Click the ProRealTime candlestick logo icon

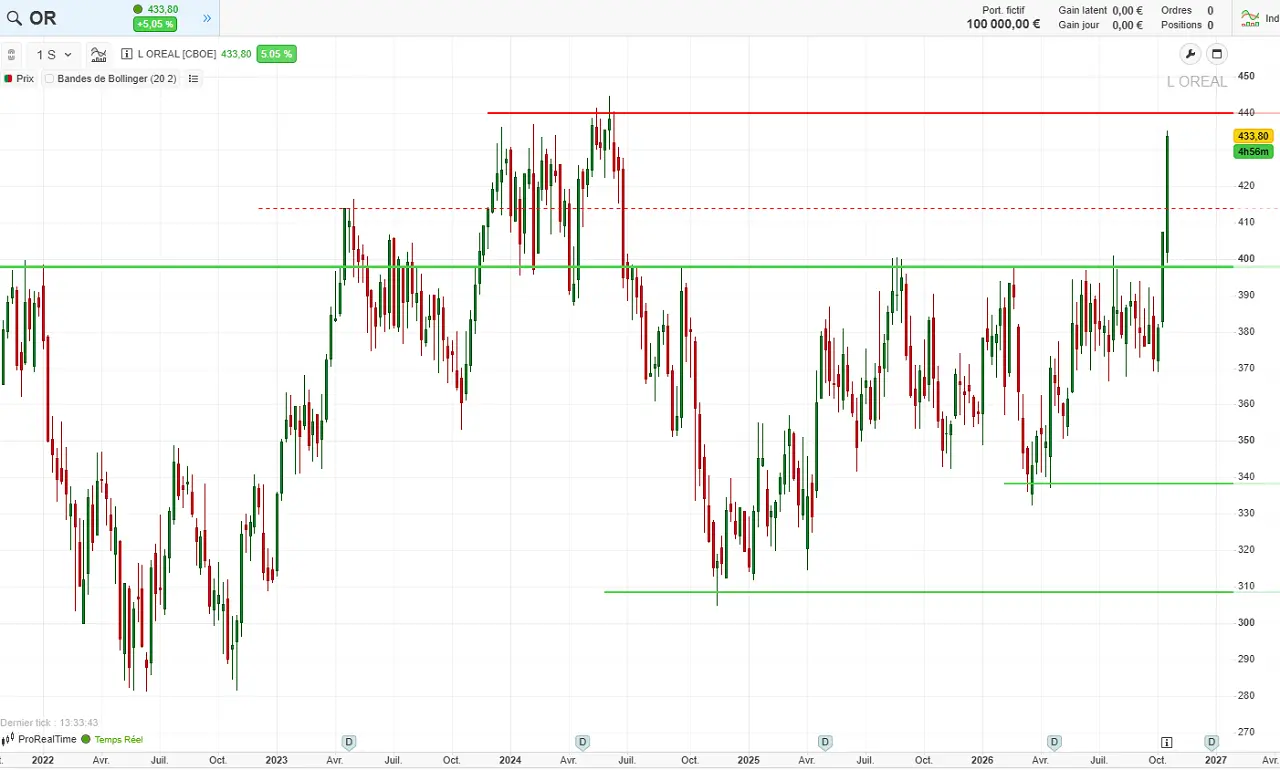coord(9,740)
